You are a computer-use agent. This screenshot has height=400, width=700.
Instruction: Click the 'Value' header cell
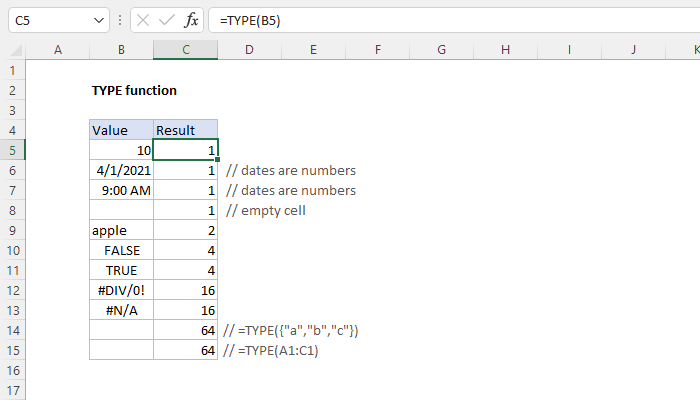pos(121,130)
